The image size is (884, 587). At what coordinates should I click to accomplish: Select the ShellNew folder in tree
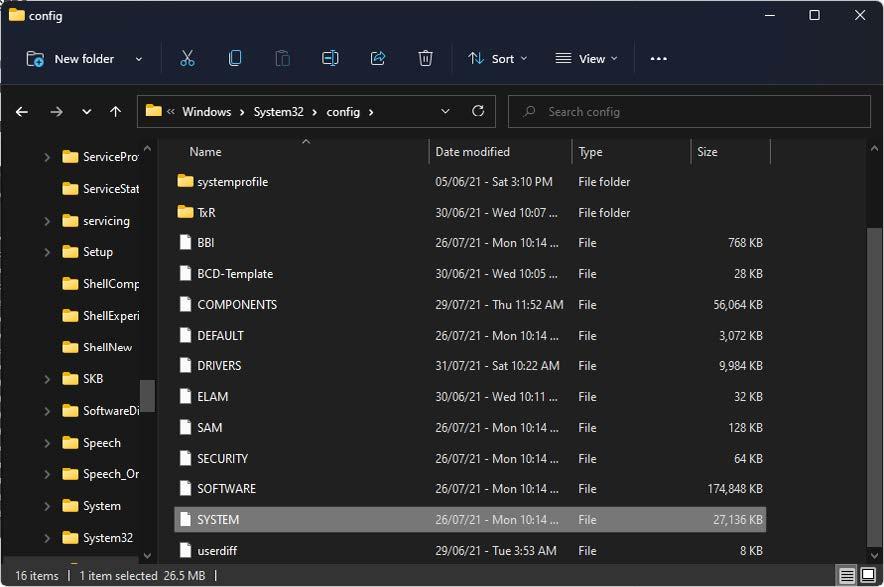click(97, 347)
